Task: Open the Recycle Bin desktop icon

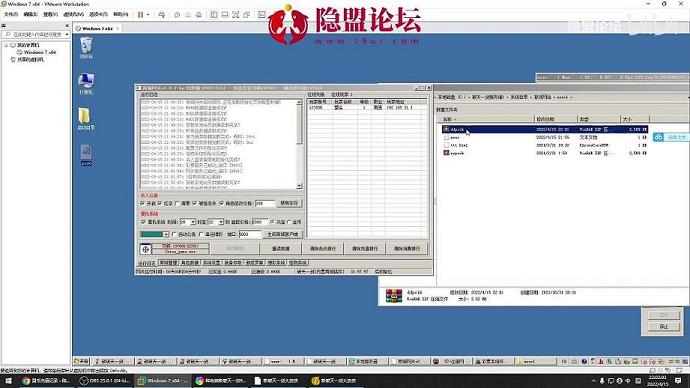Action: tap(86, 48)
